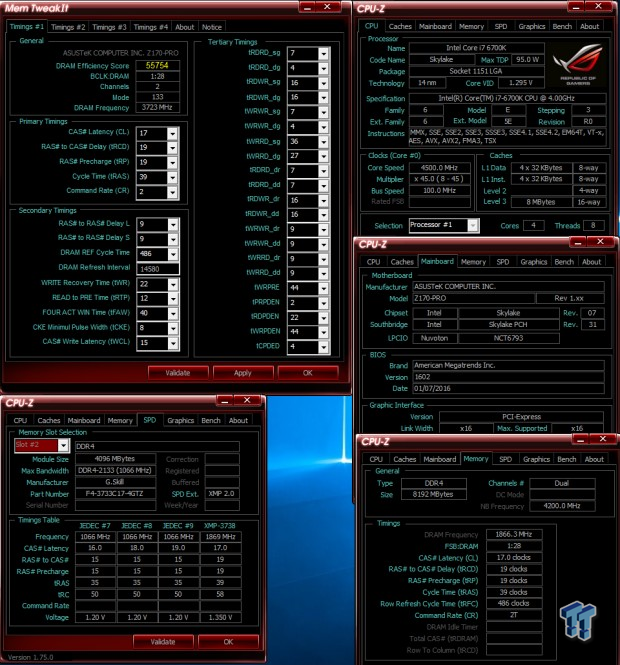Open the RAS# Precharge (tRP) dropdown
This screenshot has width=620, height=665.
pos(172,163)
